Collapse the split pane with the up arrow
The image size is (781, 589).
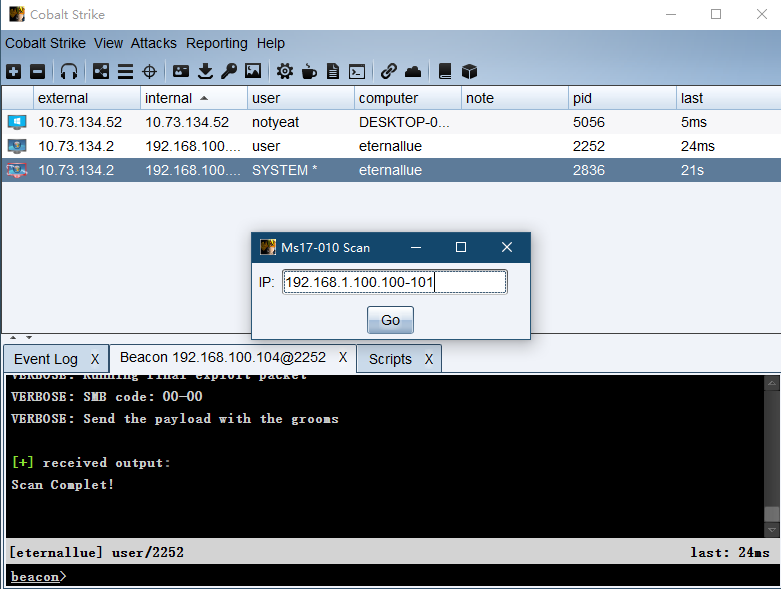point(13,338)
